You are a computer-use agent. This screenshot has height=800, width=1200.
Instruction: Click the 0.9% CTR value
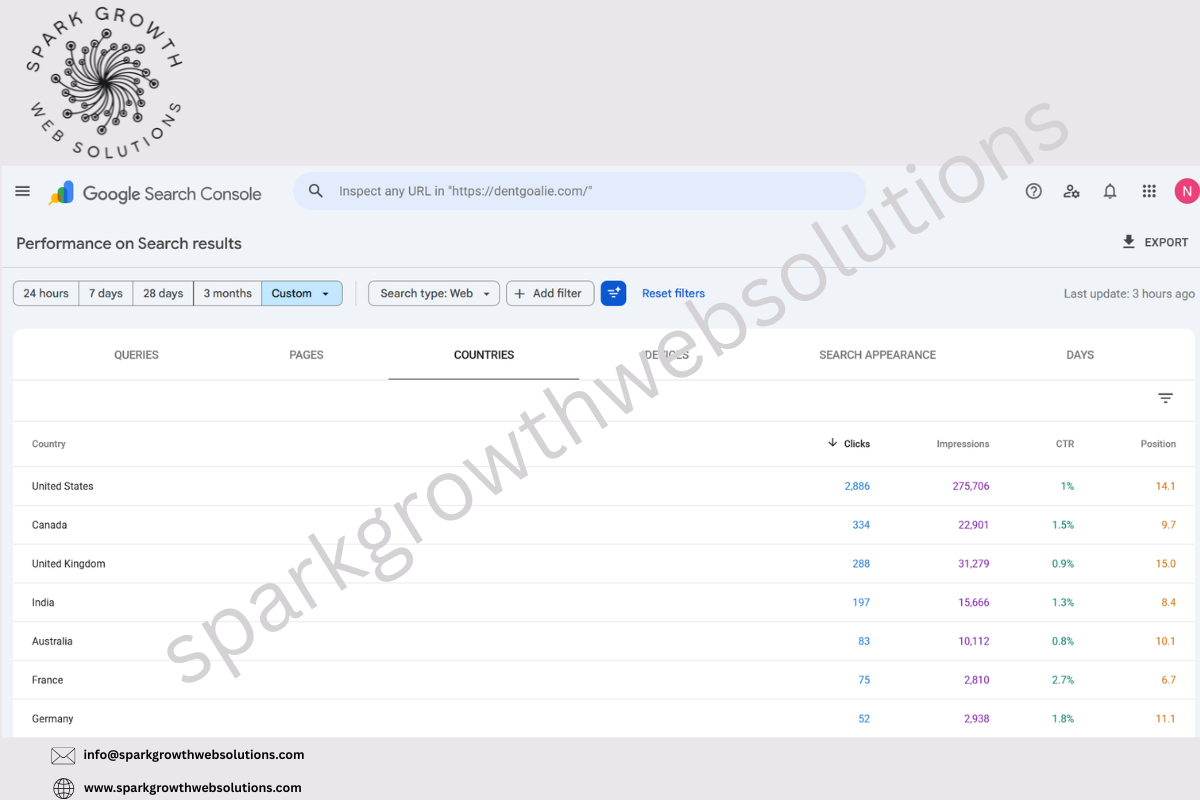click(x=1063, y=564)
